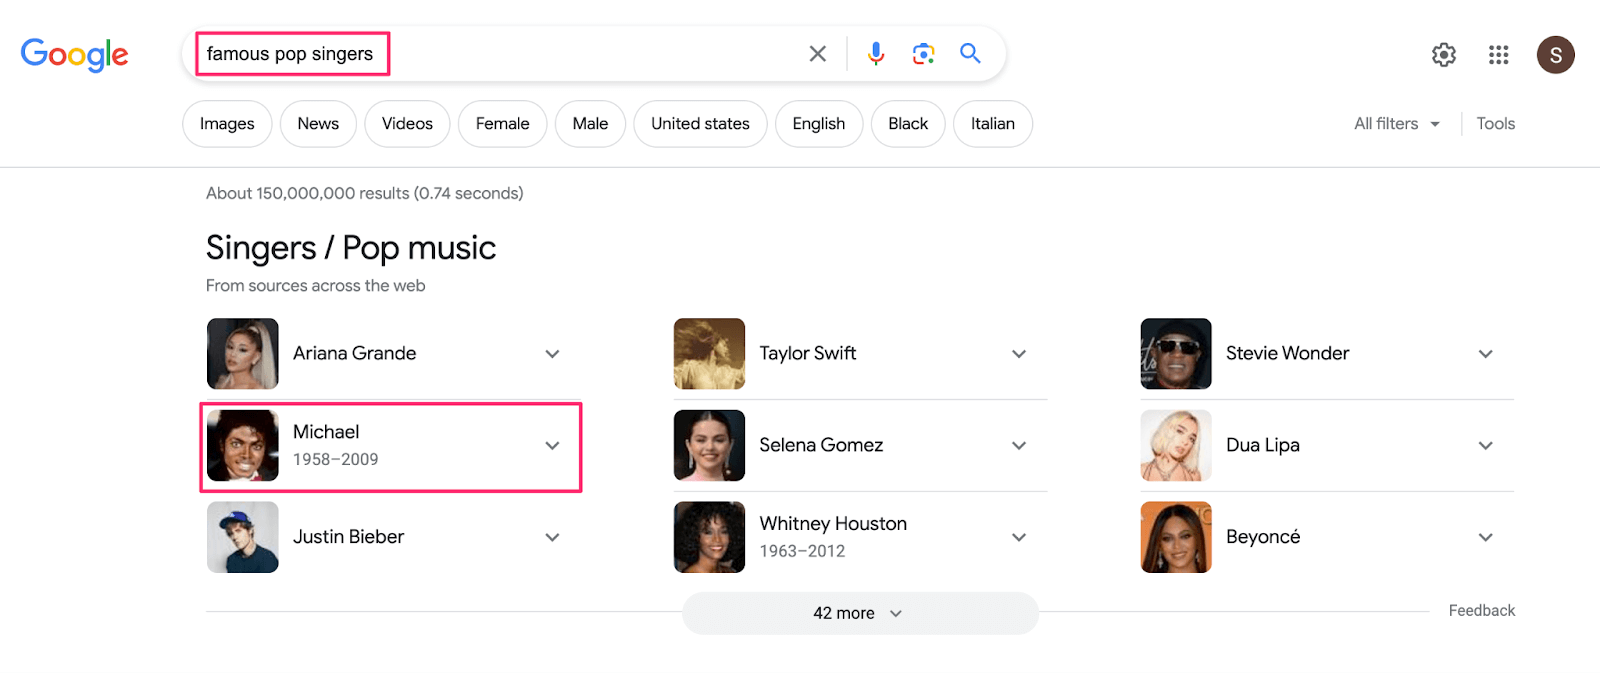
Task: Expand the Ariana Grande entry chevron
Action: pyautogui.click(x=552, y=354)
